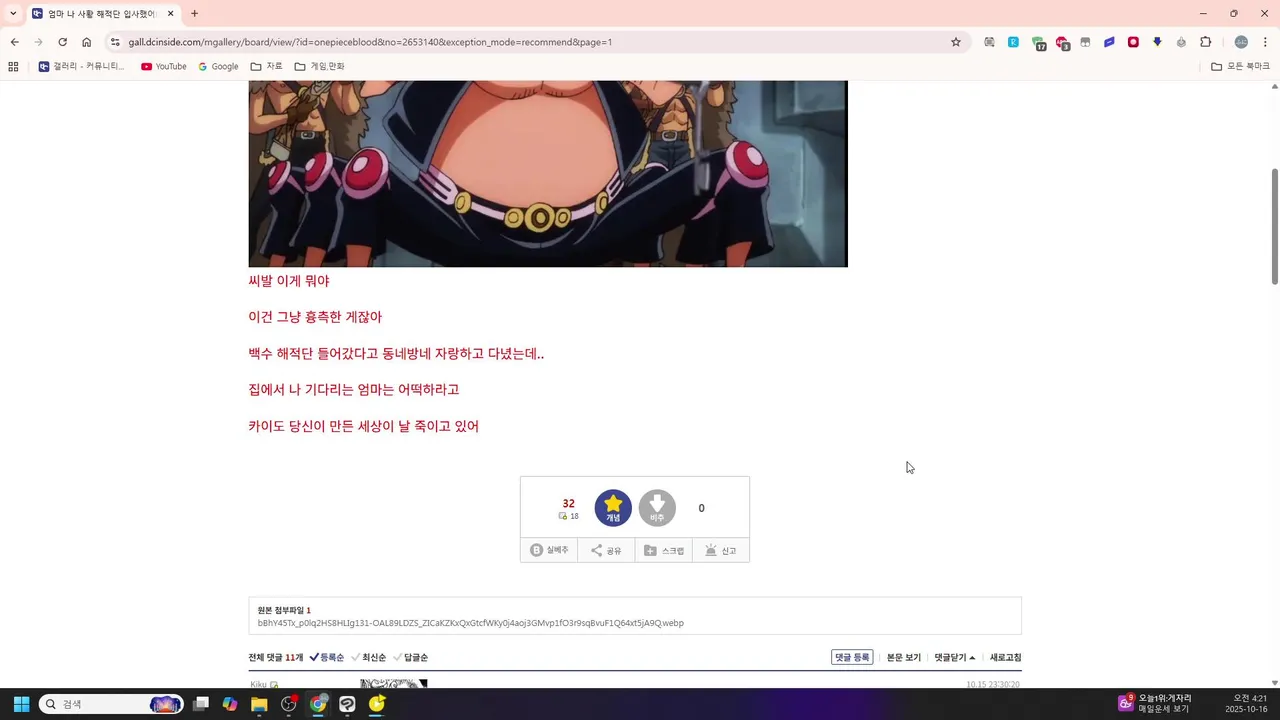Viewport: 1280px width, 720px height.
Task: Go to the browser home page
Action: coord(87,42)
